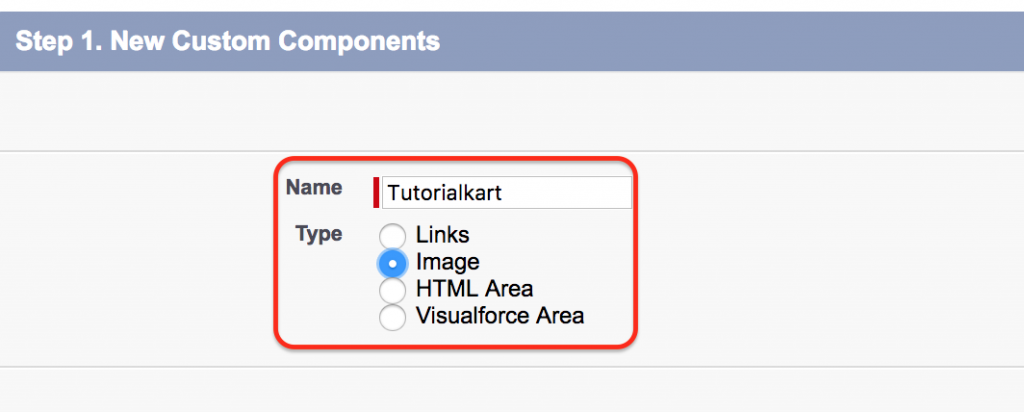The height and width of the screenshot is (412, 1024).
Task: Click the Image option label text
Action: tap(447, 262)
